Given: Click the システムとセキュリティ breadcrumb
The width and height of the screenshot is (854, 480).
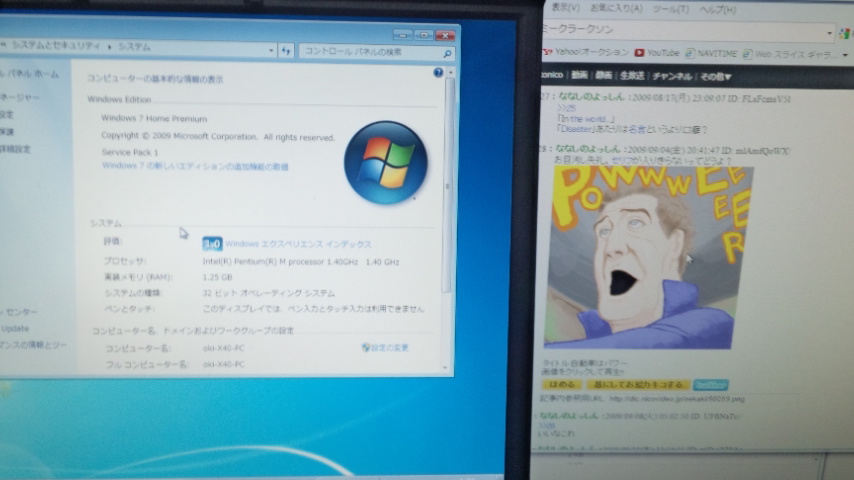Looking at the screenshot, I should click(x=57, y=46).
